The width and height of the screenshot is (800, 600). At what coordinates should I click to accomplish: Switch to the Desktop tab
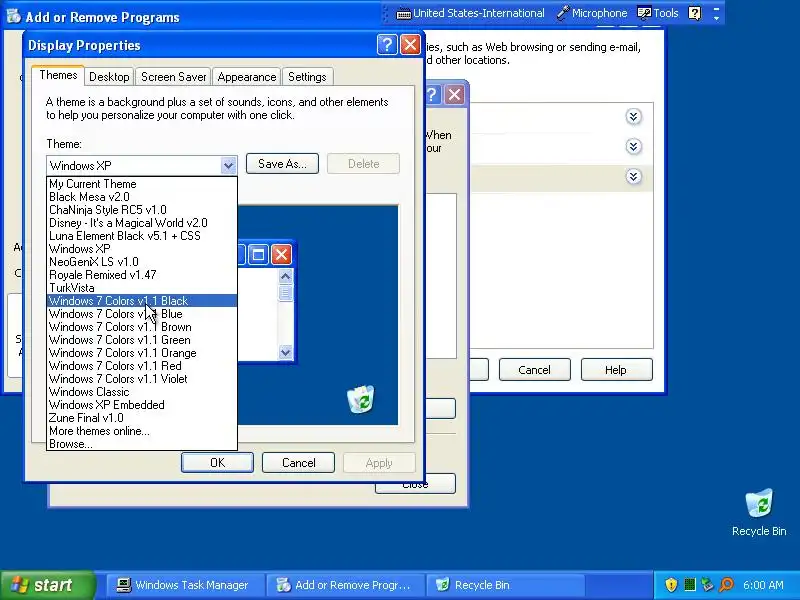point(109,77)
